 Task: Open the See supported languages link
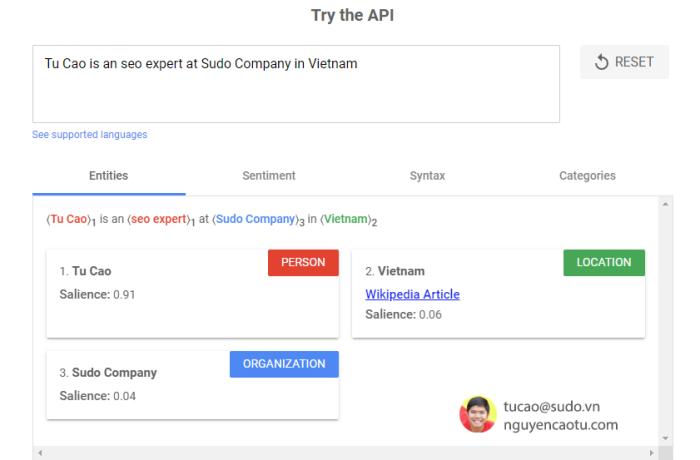(x=90, y=135)
